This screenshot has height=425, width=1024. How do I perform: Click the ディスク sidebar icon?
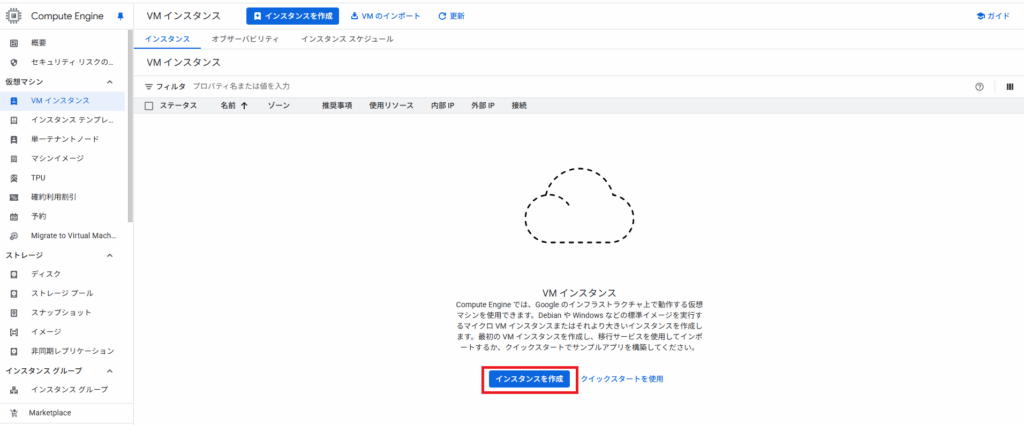click(14, 274)
